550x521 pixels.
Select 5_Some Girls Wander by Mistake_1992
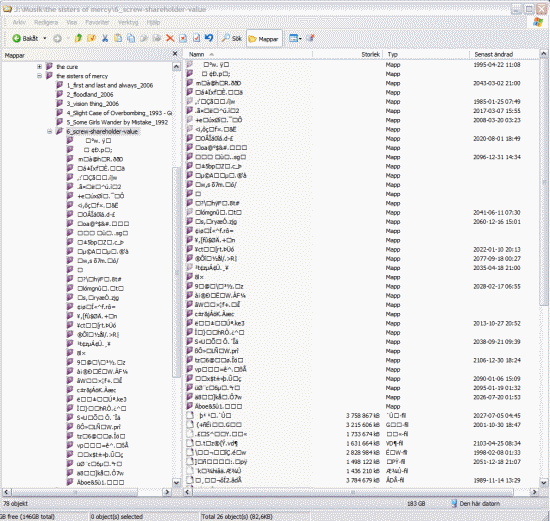click(x=117, y=122)
